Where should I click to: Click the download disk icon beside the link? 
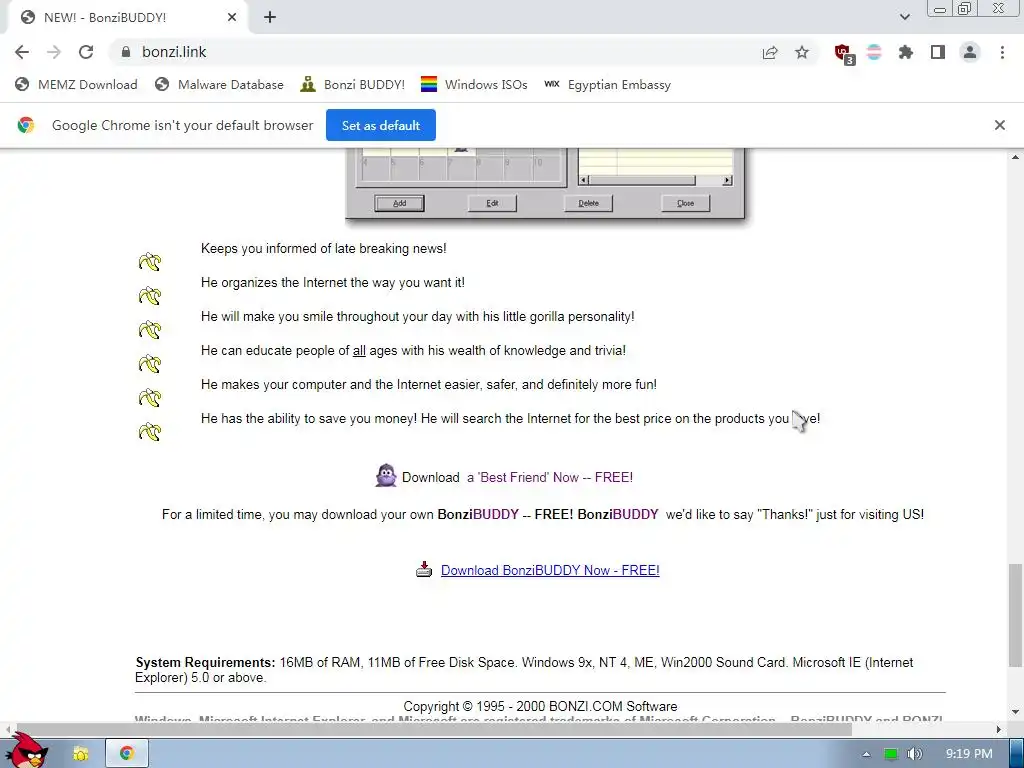(424, 569)
